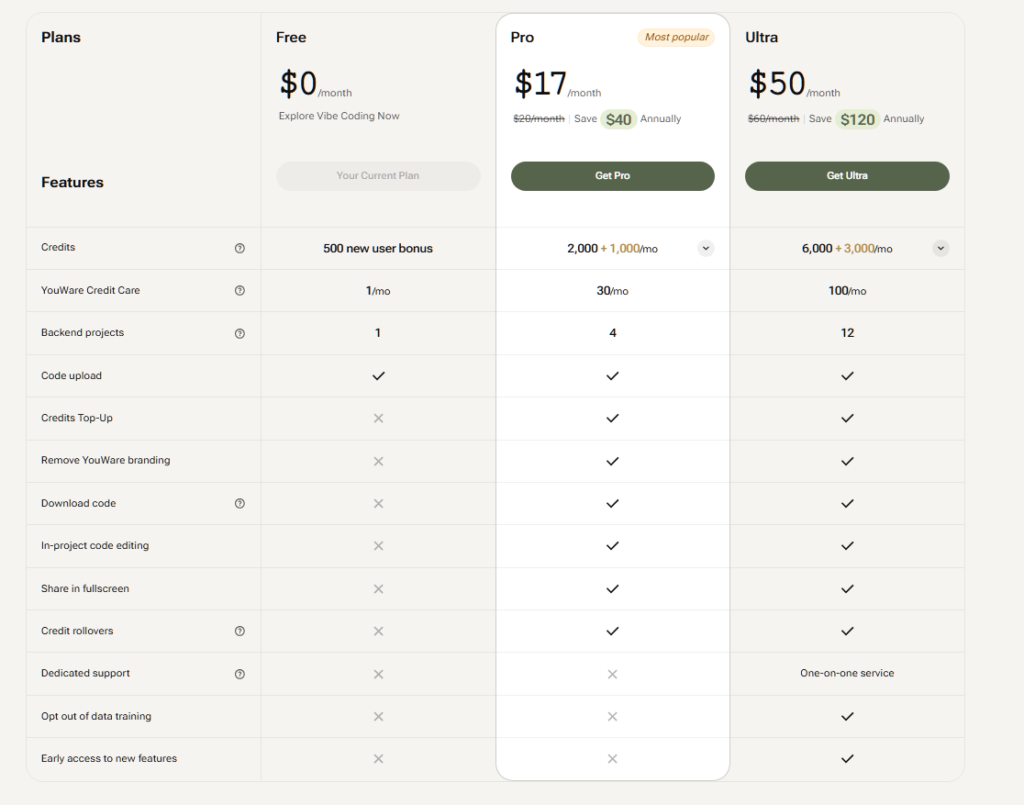
Task: Click the Your Current Plan button
Action: pyautogui.click(x=378, y=176)
